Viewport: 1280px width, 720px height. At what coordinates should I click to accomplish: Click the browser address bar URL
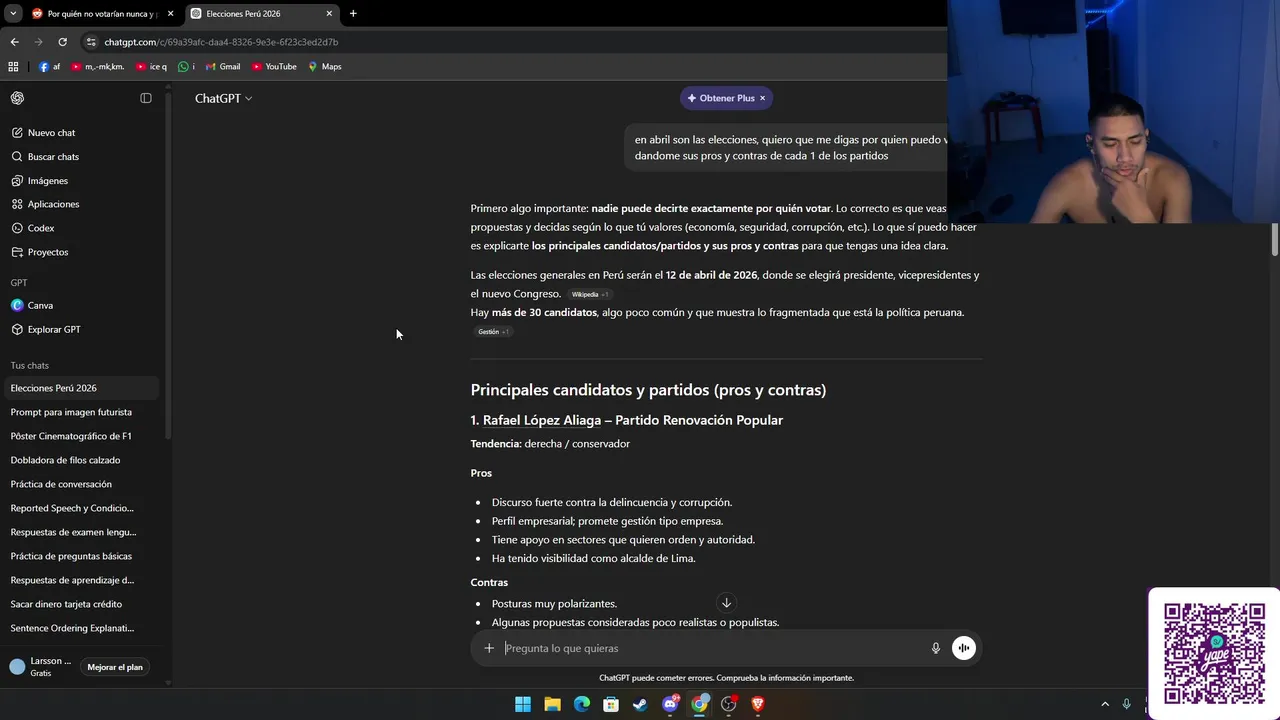[221, 42]
